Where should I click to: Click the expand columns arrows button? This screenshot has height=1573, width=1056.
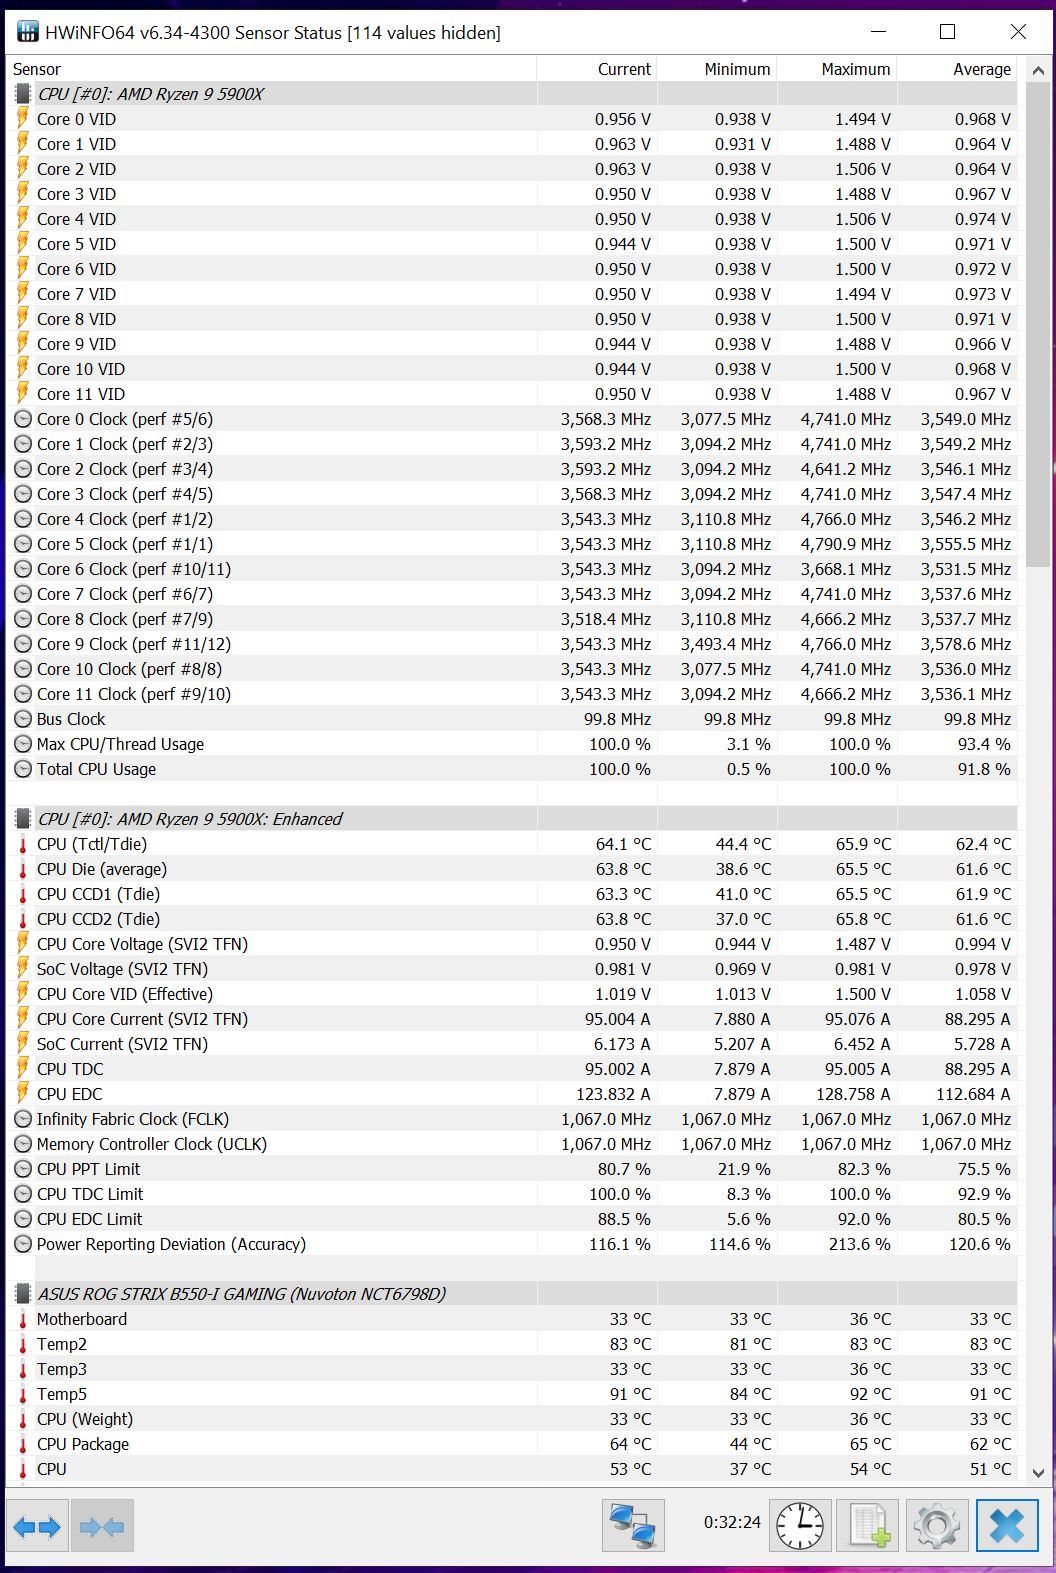tap(37, 1526)
